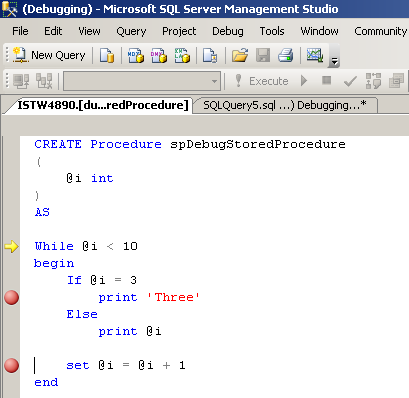Screen dimensions: 409x398
Task: Toggle breakpoint on set @i line
Action: (x=12, y=365)
